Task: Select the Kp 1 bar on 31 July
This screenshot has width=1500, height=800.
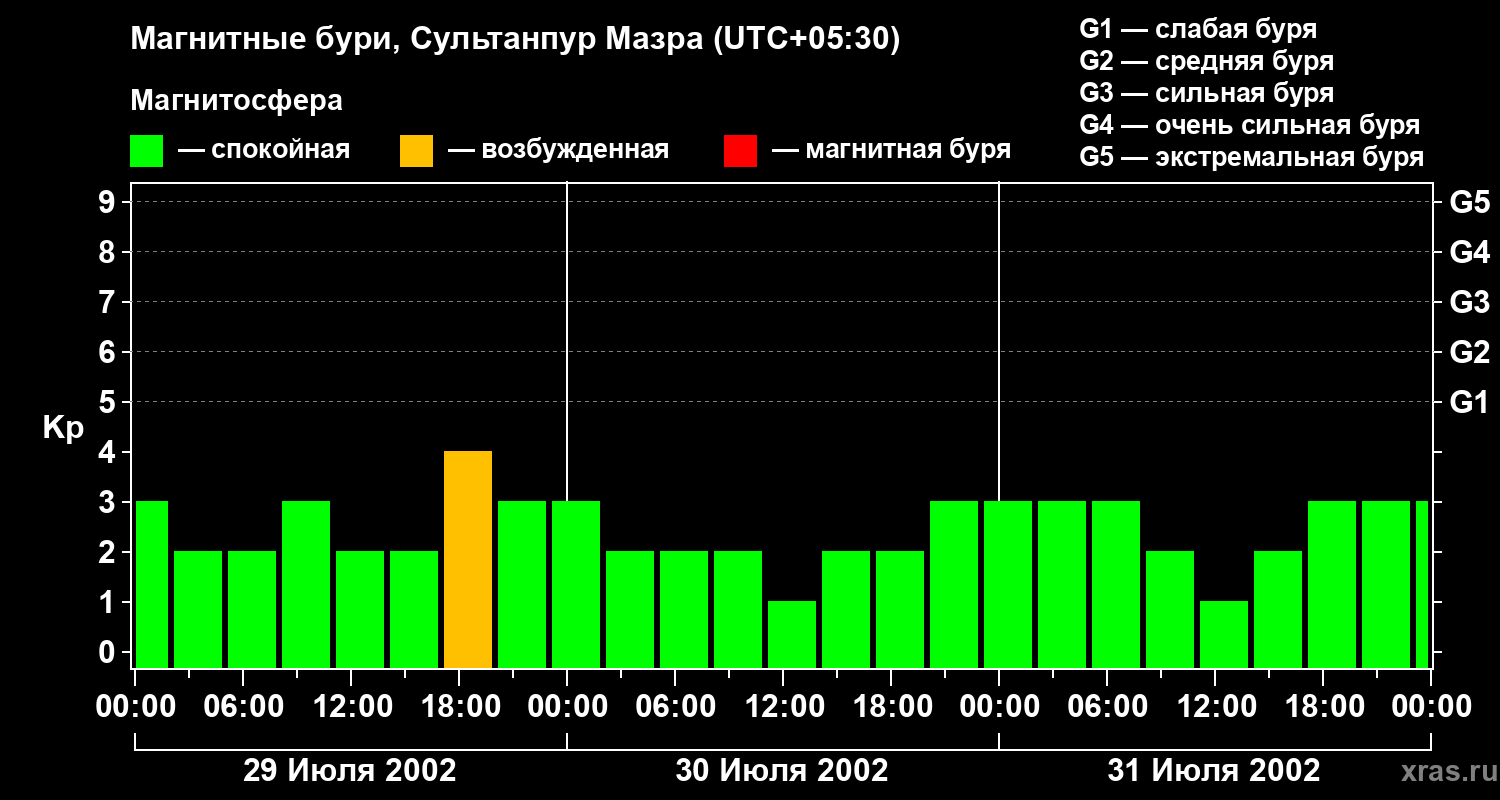Action: [1224, 634]
